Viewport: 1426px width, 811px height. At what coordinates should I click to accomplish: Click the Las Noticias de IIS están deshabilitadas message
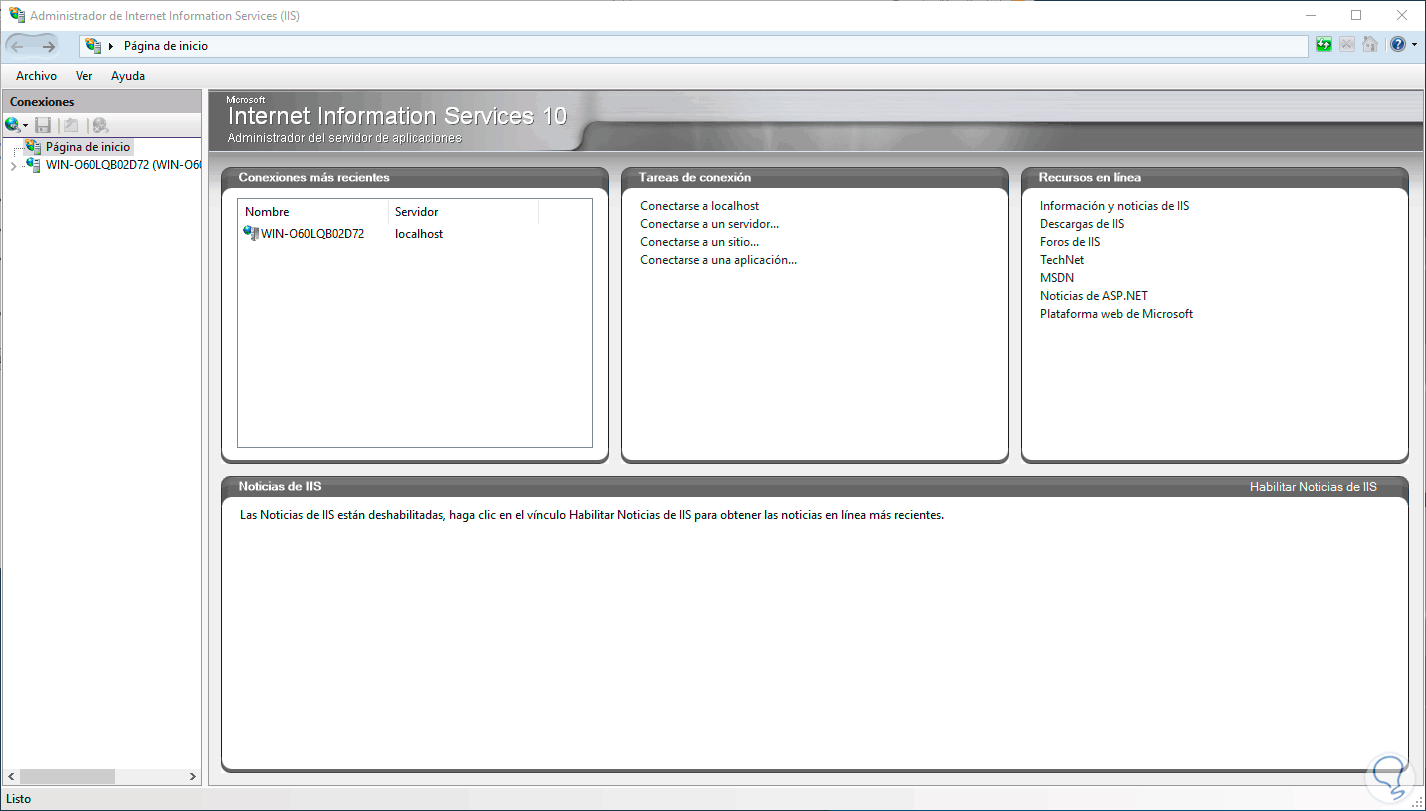(x=592, y=516)
